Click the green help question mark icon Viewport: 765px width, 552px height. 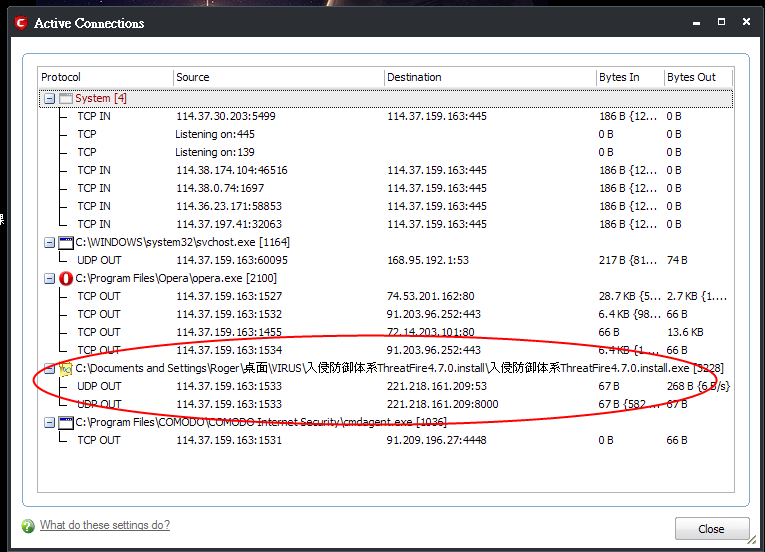[28, 526]
